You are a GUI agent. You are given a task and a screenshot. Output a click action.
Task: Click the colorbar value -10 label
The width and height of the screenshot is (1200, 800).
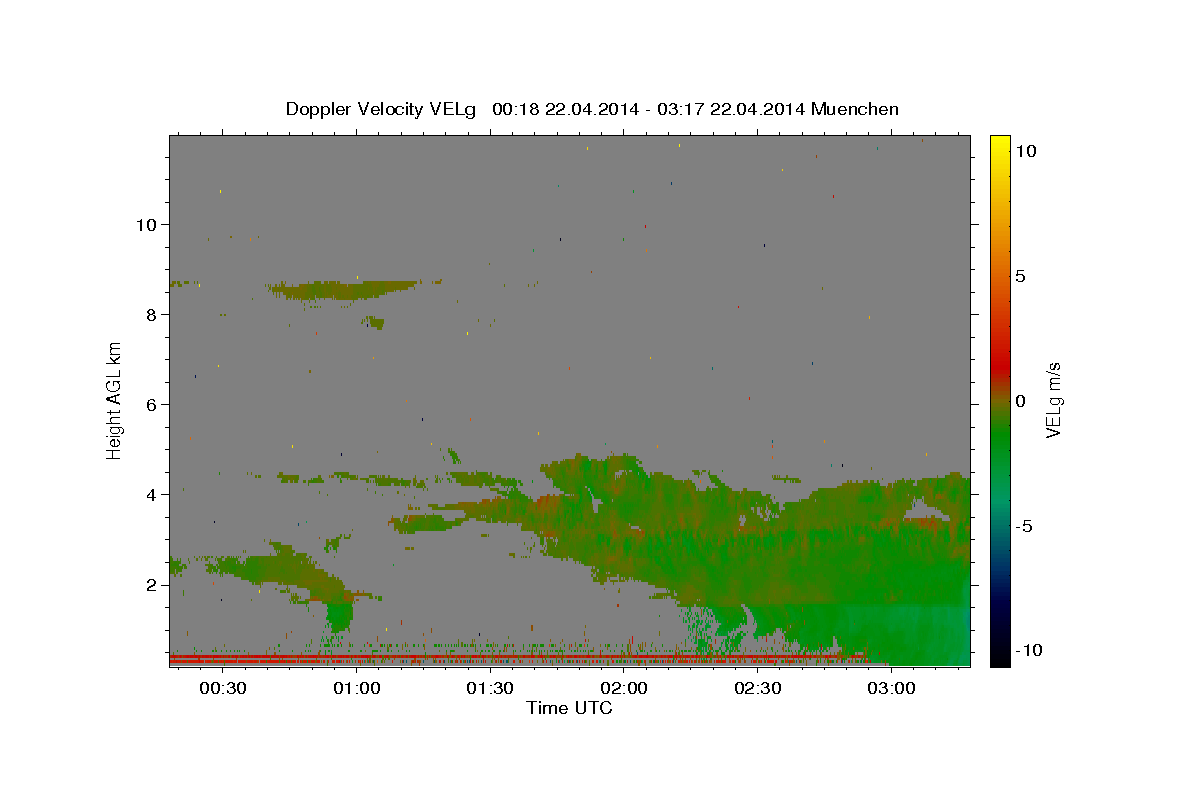(x=1029, y=651)
